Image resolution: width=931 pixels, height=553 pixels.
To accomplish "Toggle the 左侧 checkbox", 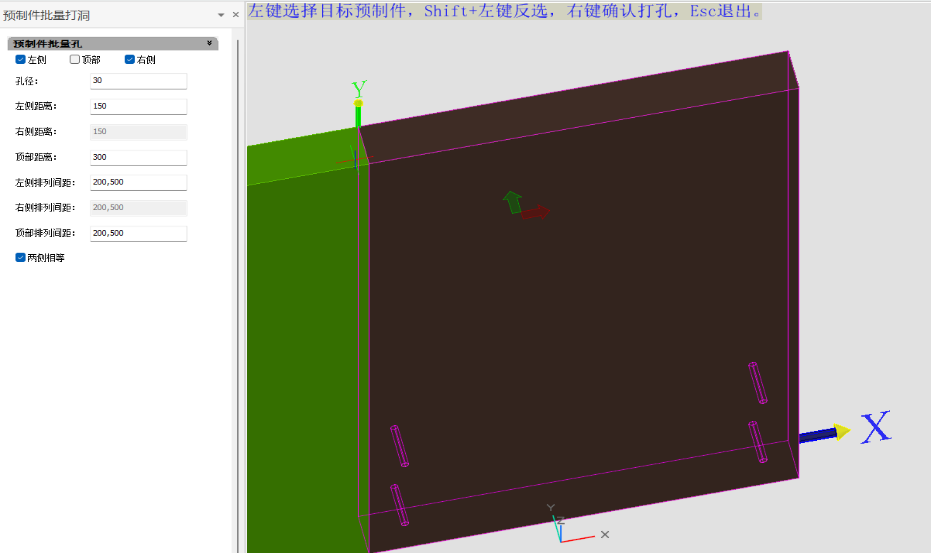I will tap(21, 60).
